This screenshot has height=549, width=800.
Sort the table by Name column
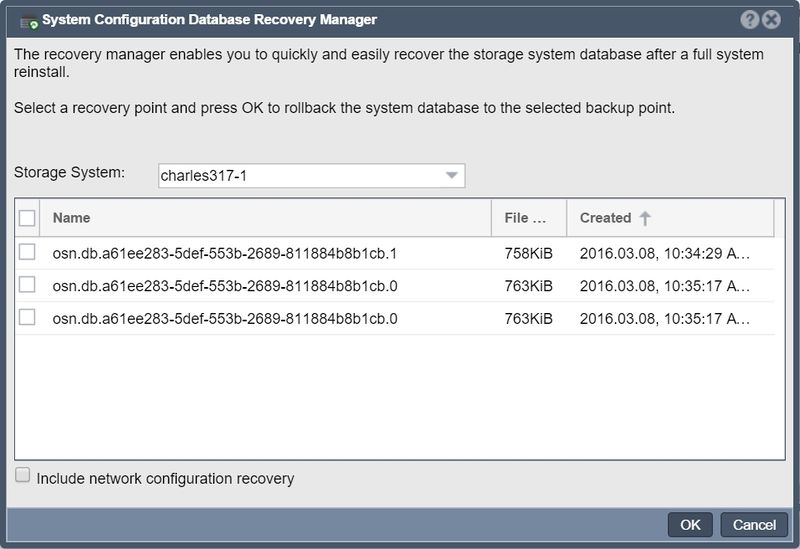point(265,218)
